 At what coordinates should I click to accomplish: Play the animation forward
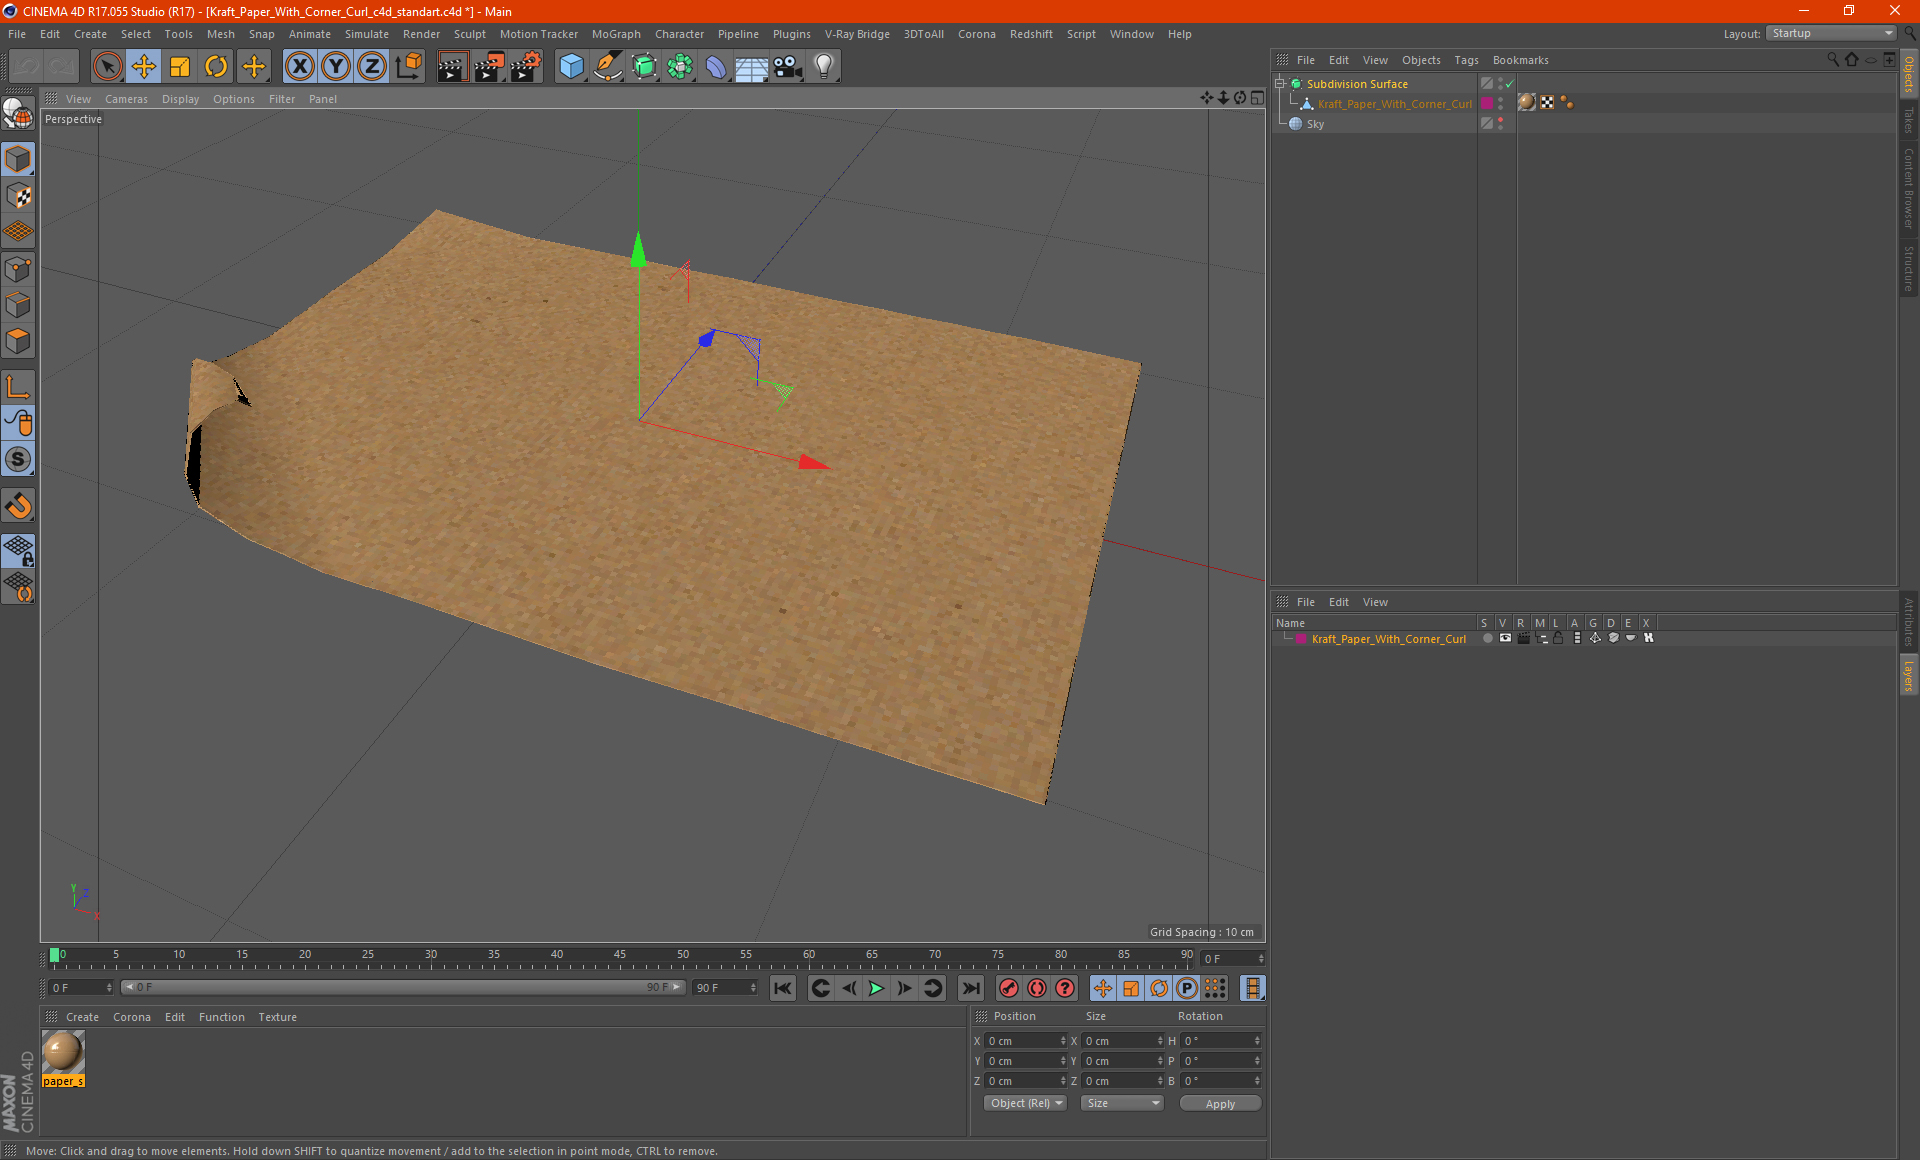(x=876, y=988)
